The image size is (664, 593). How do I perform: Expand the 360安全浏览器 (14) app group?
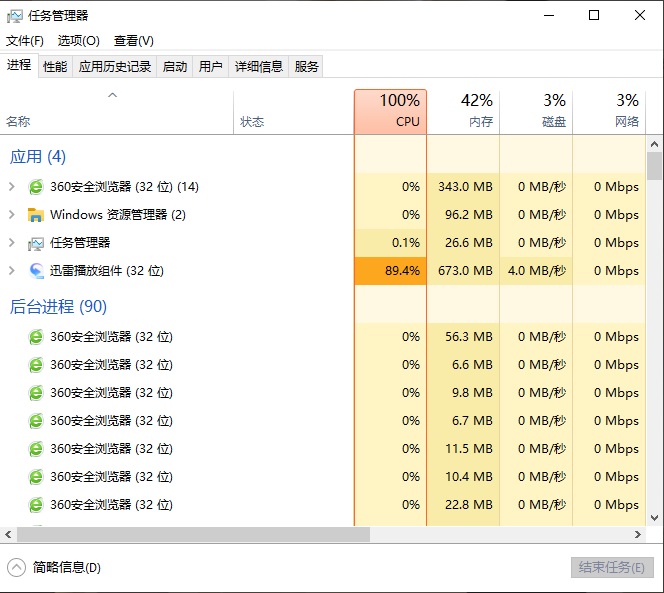point(12,187)
